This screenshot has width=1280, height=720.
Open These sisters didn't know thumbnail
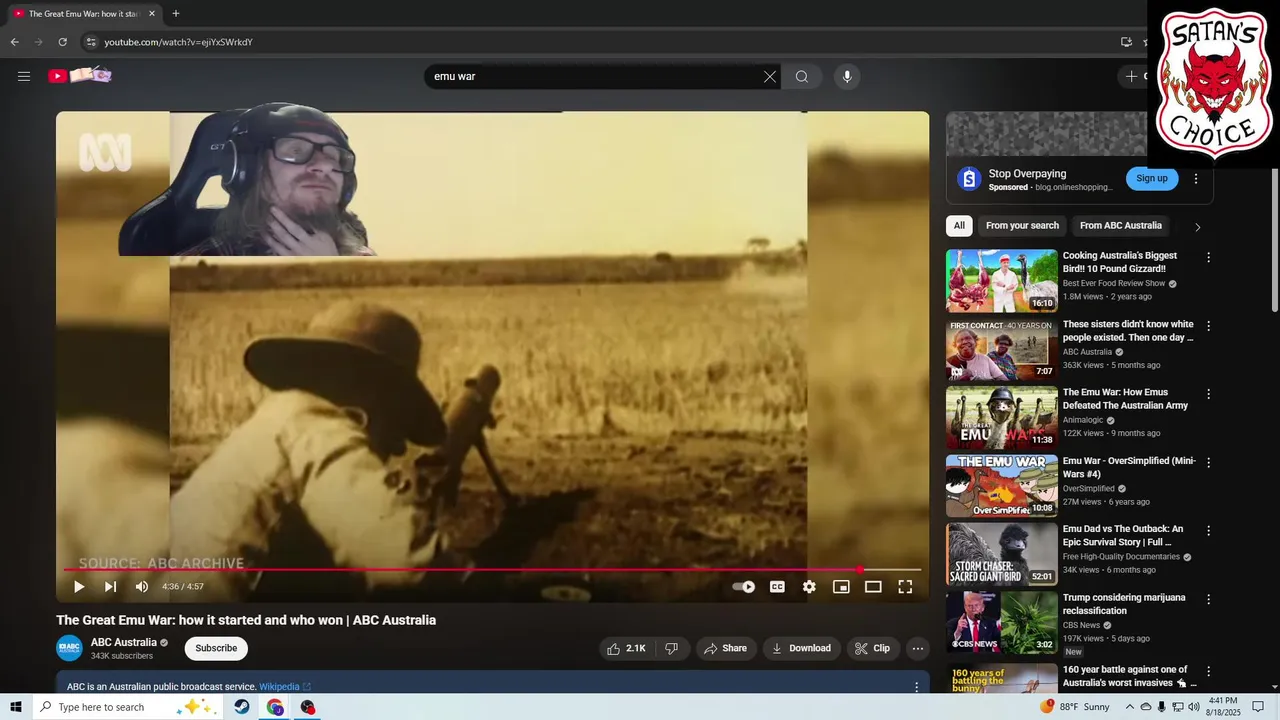[1002, 349]
